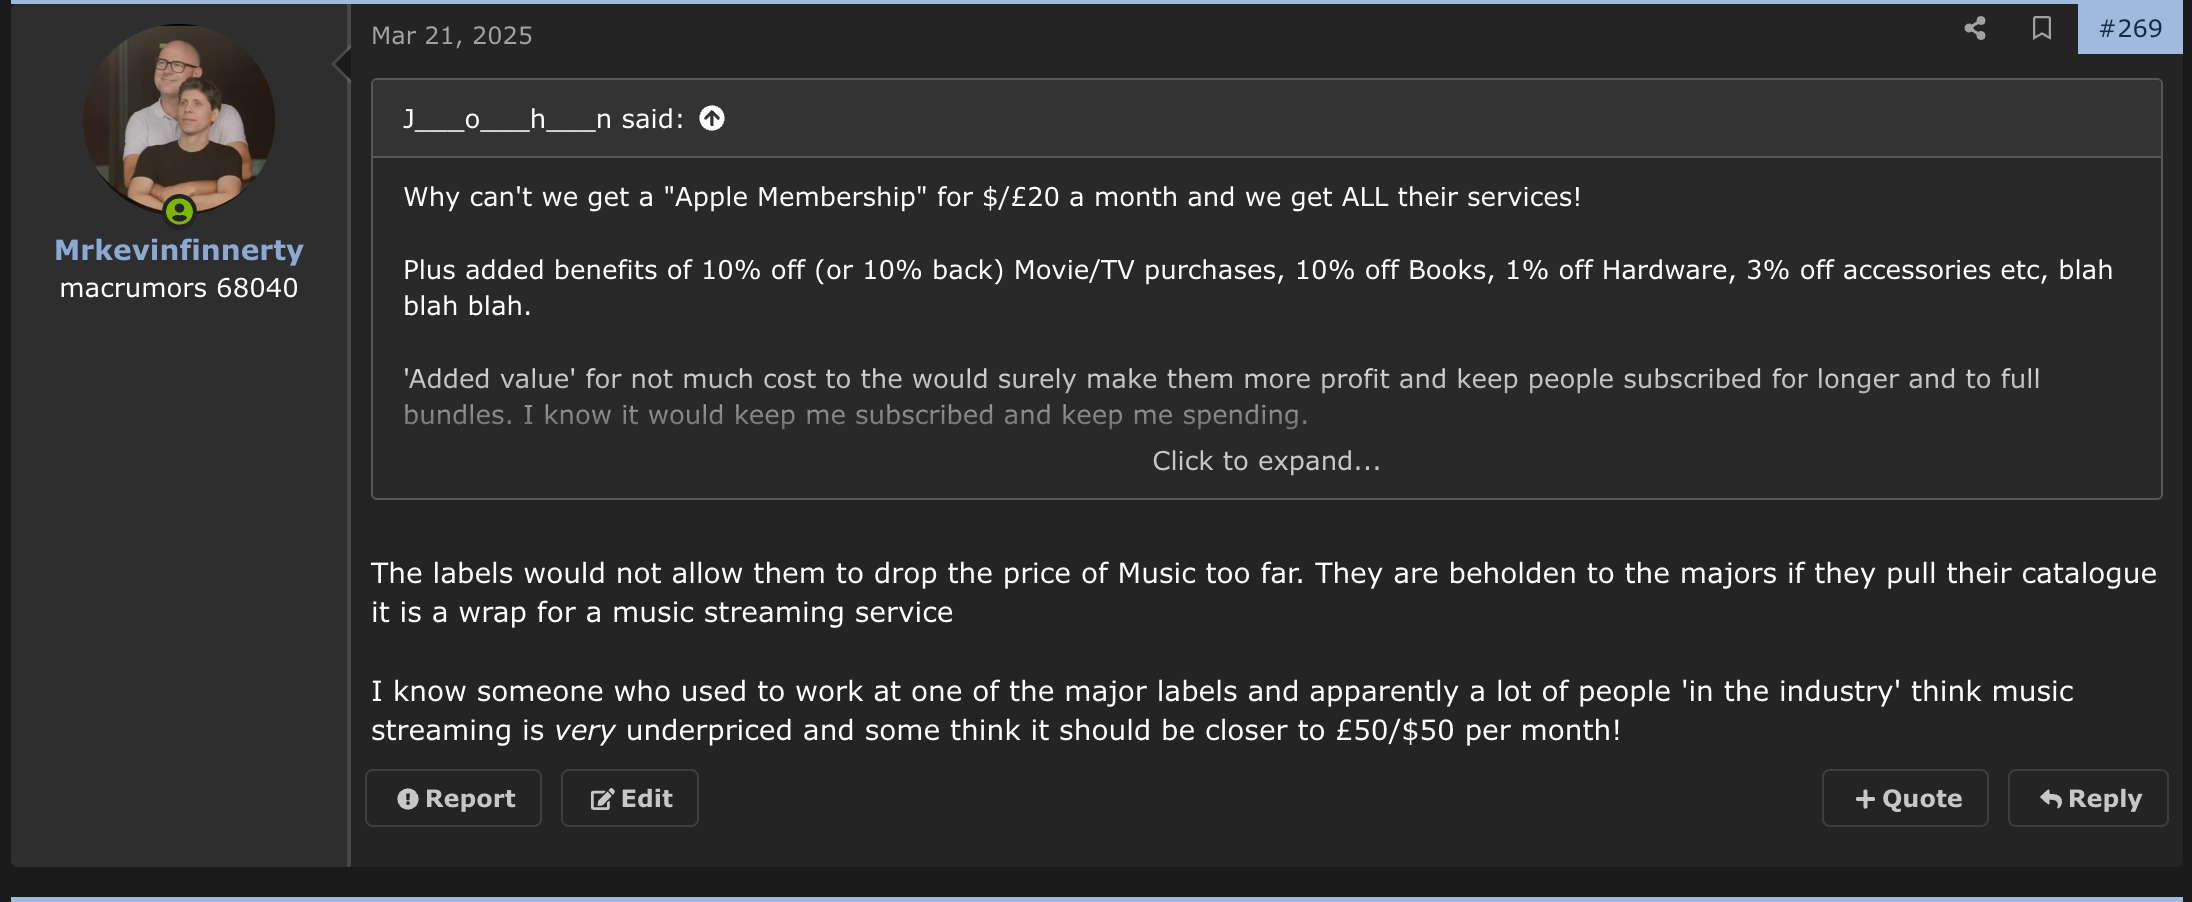This screenshot has height=902, width=2192.
Task: Click the exclamation icon in the Report button
Action: (407, 799)
